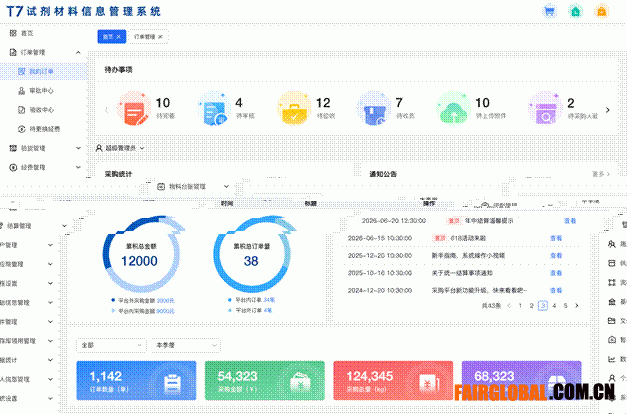Image resolution: width=627 pixels, height=414 pixels.
Task: Click the blue 1,142 statistics card
Action: pos(136,380)
